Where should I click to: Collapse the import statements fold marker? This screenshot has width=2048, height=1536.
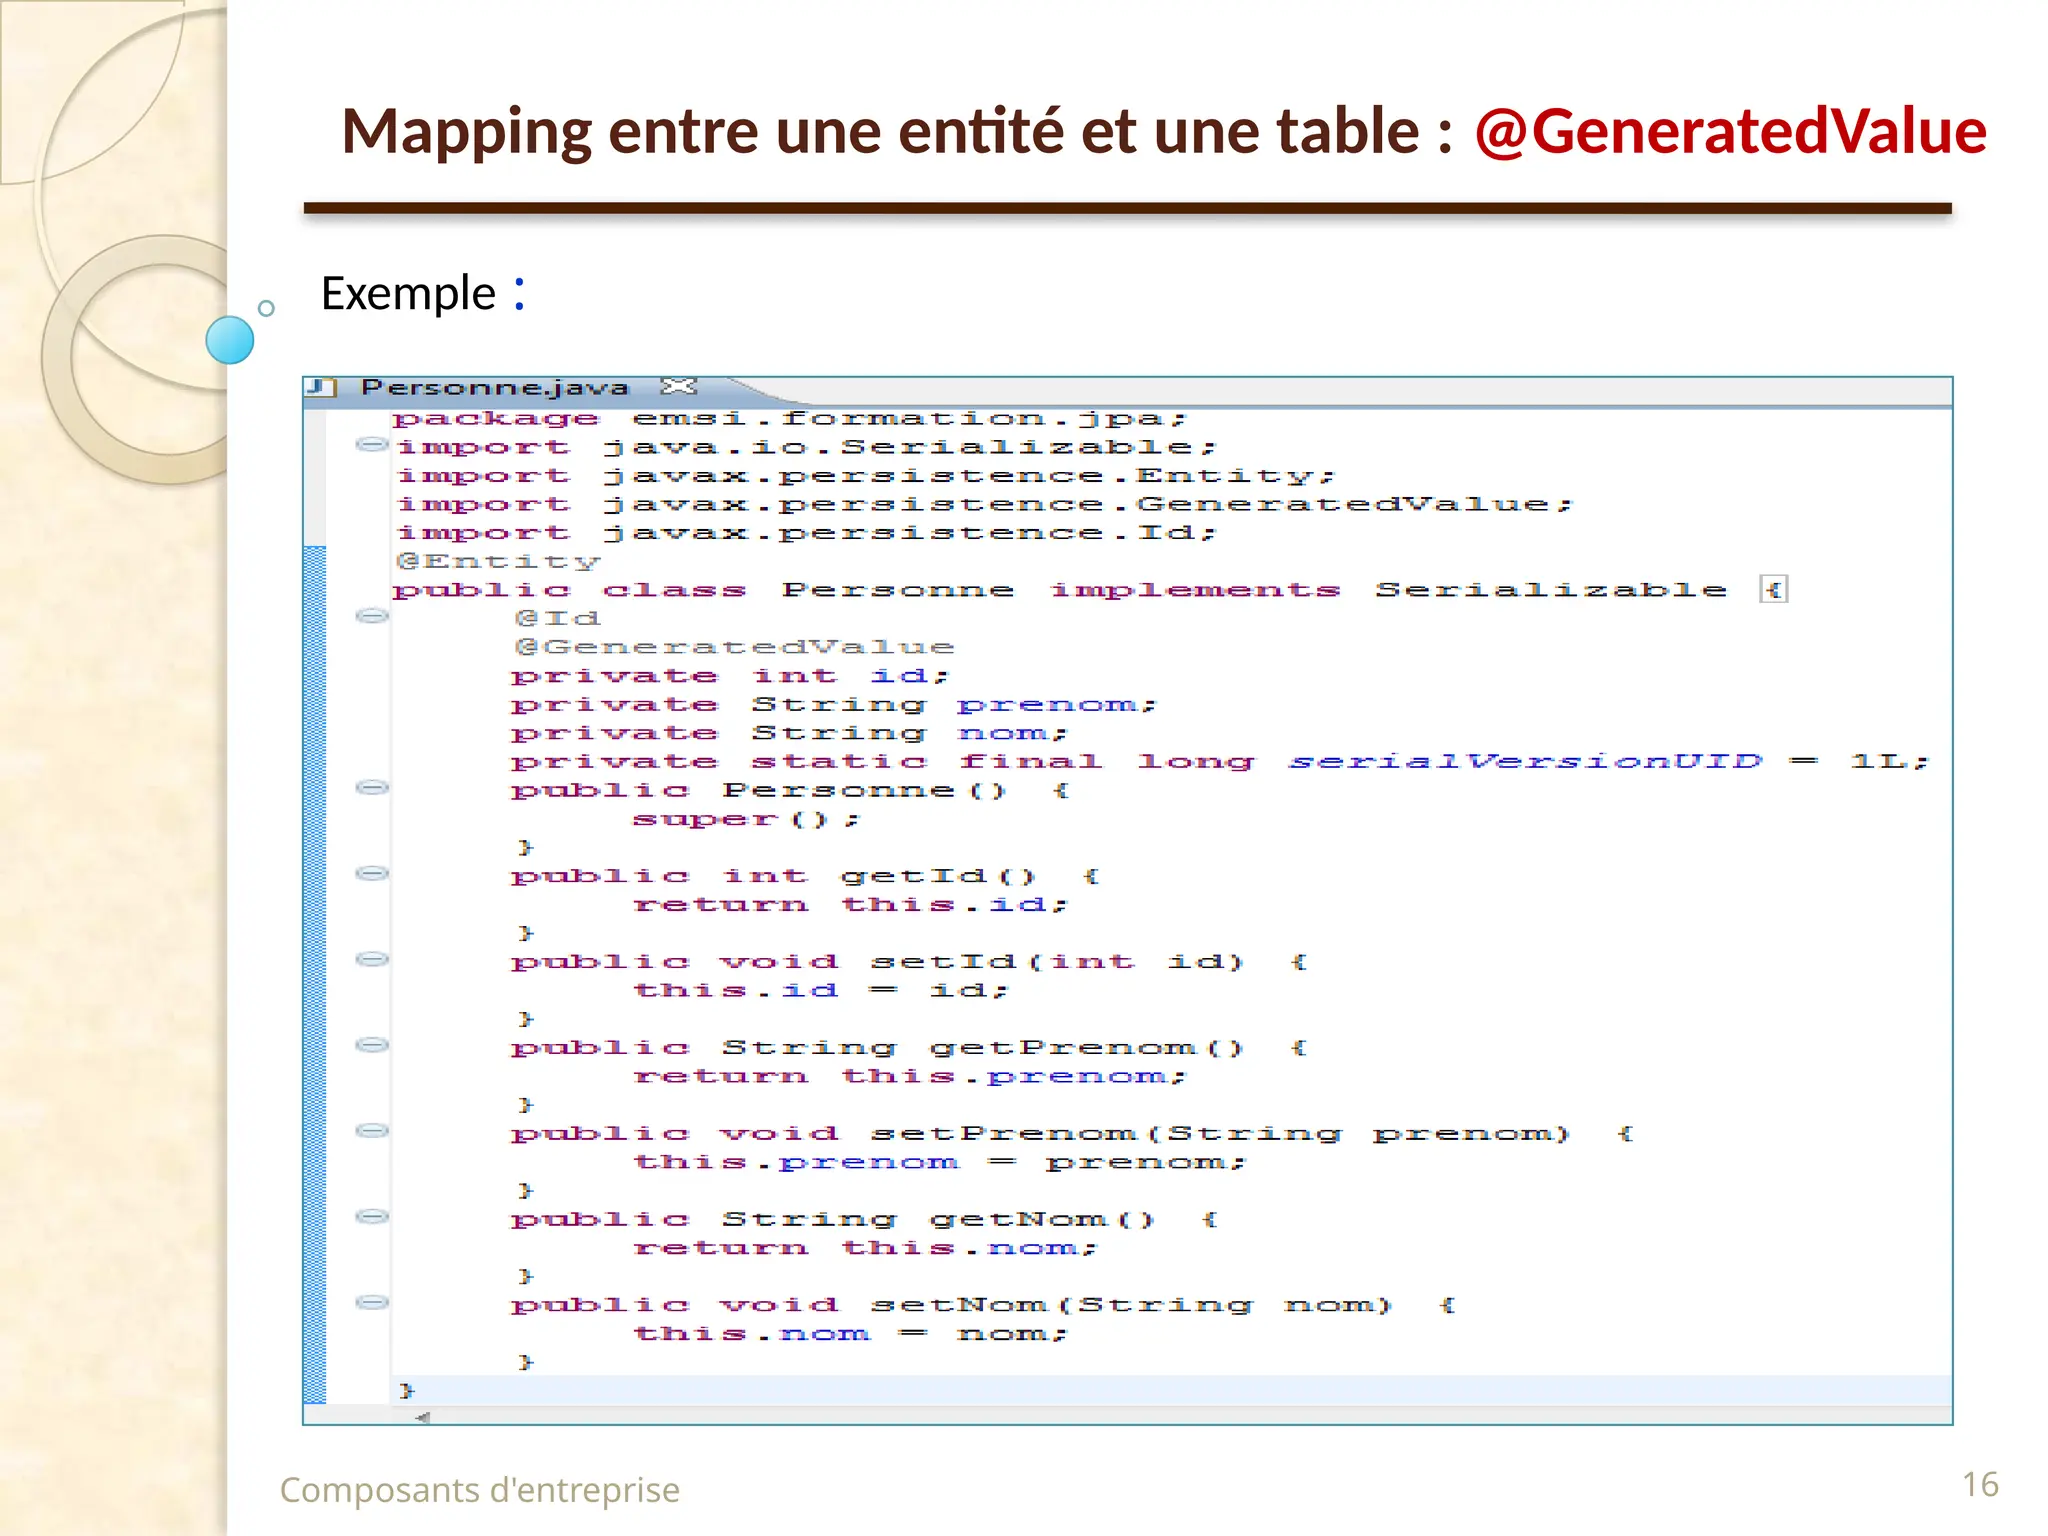point(372,445)
